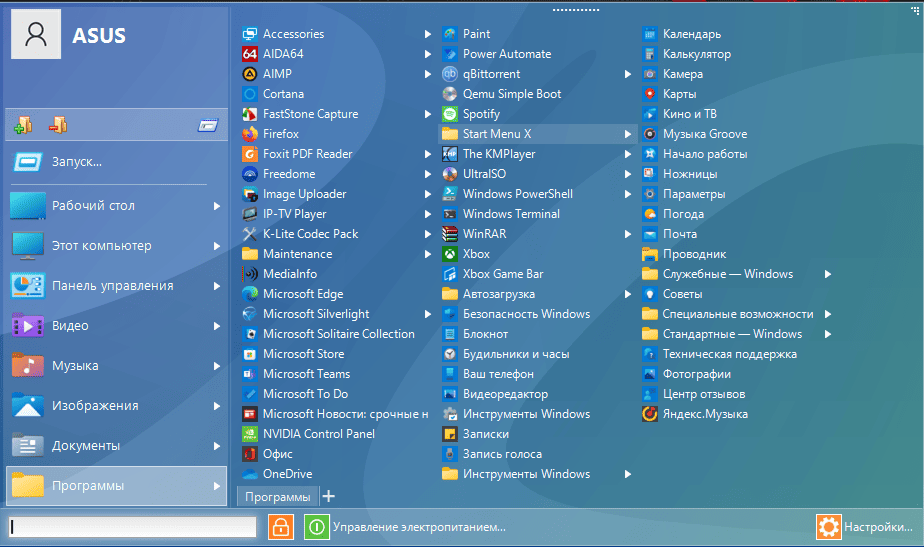Expand the Специальные возможности arrow
This screenshot has height=547, width=924.
coord(828,314)
